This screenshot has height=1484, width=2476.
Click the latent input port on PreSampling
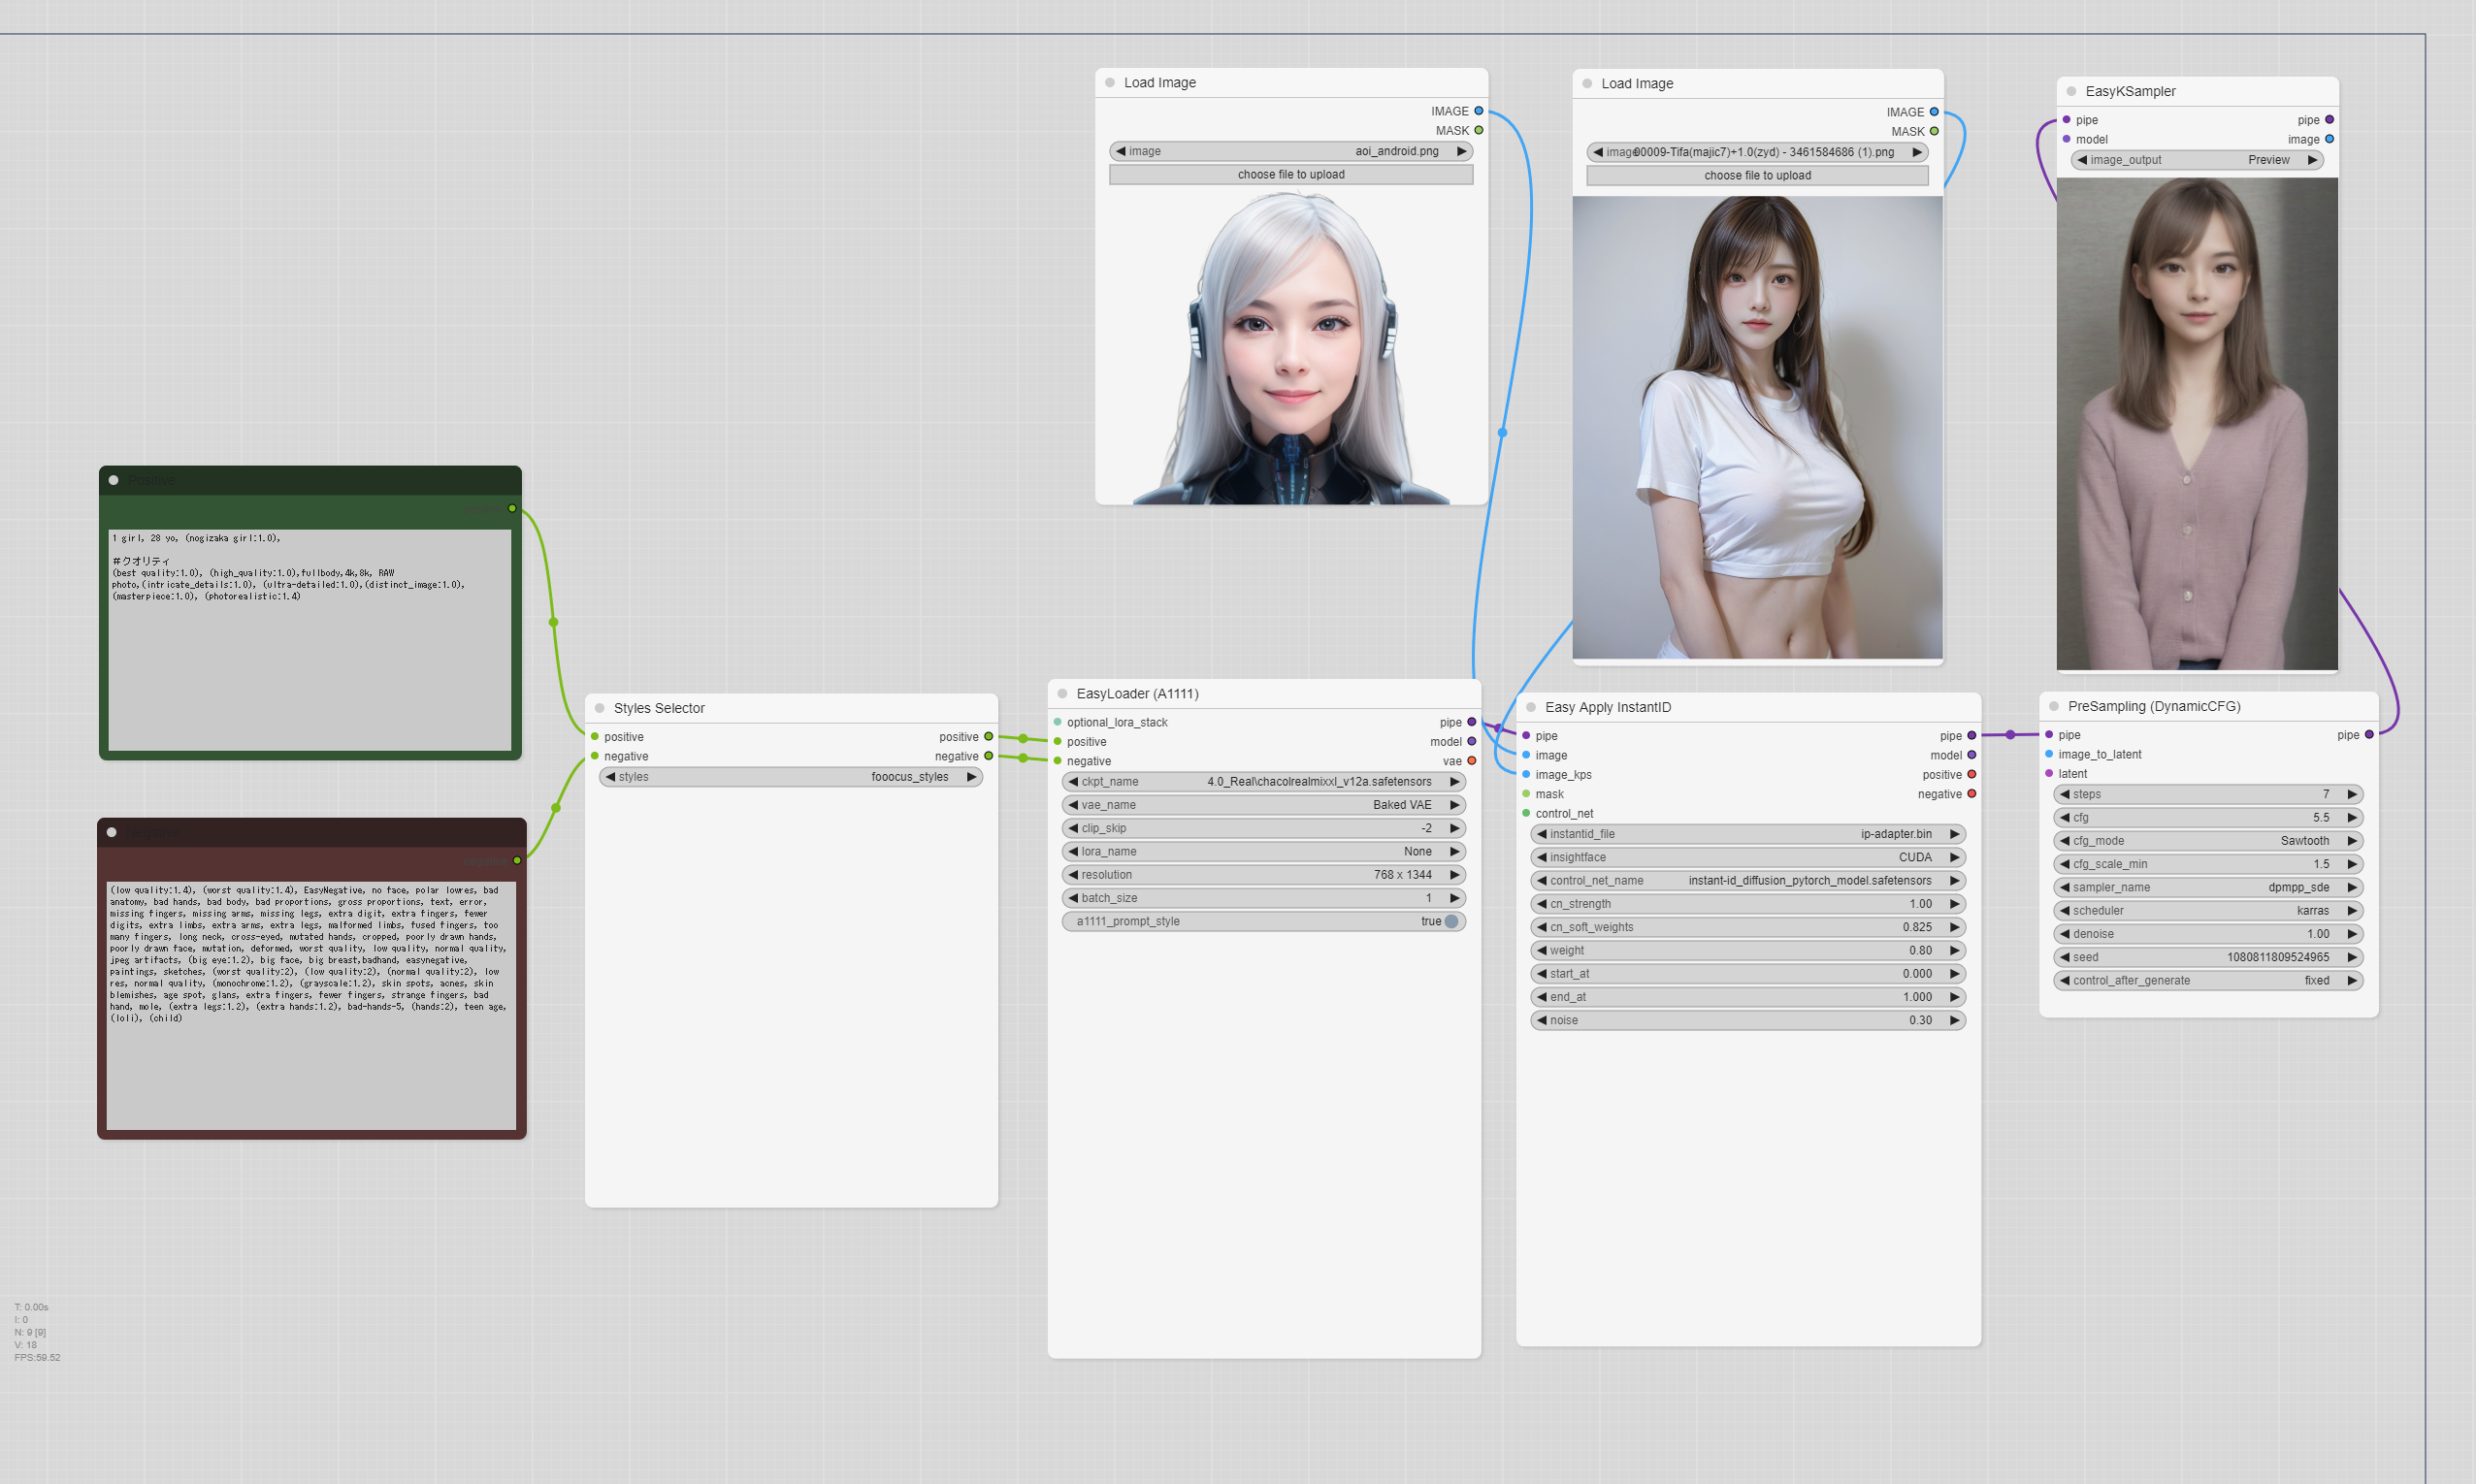(x=2049, y=773)
